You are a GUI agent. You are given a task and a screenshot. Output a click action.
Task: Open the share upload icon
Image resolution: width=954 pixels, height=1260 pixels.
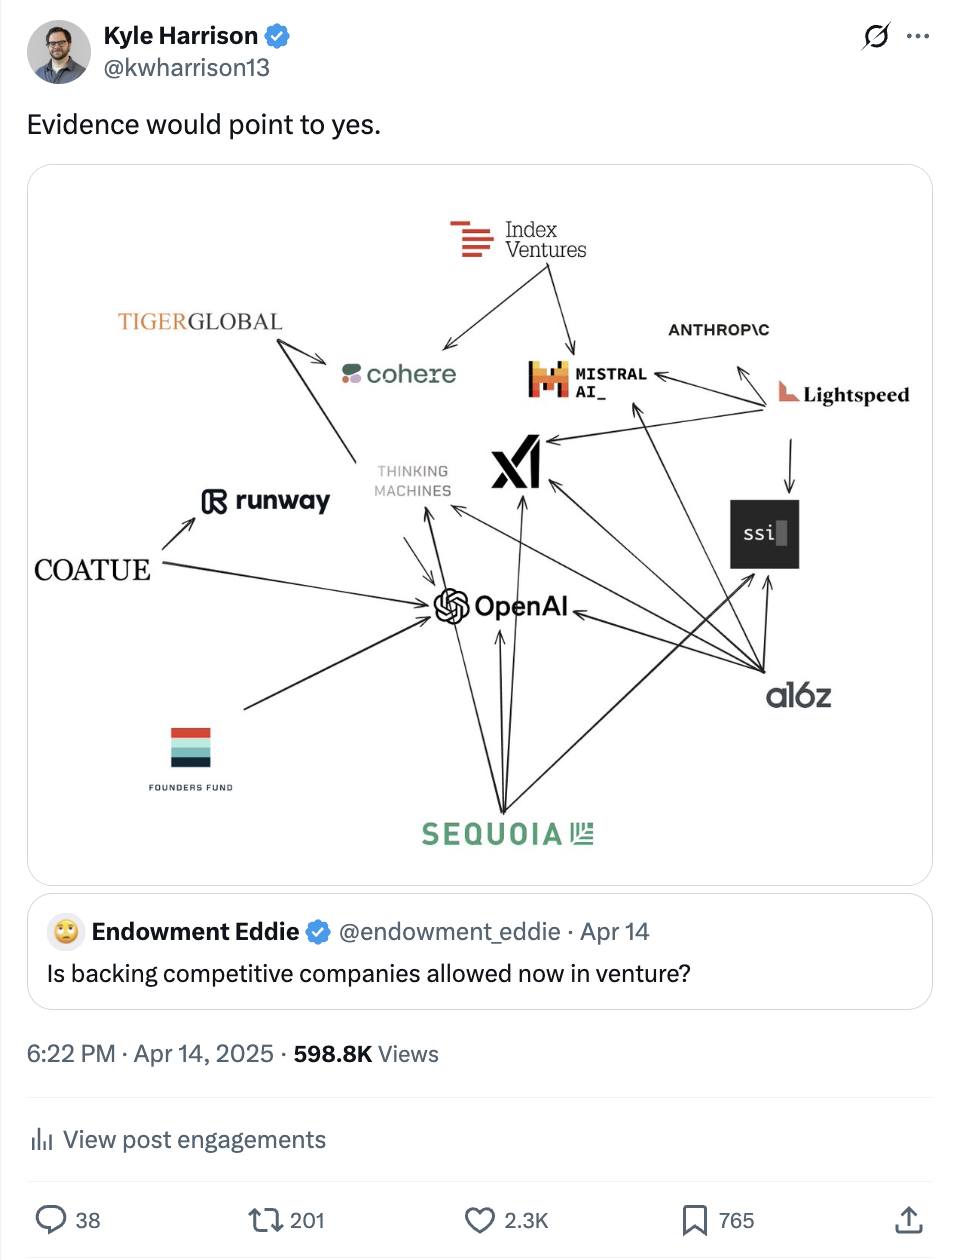(x=908, y=1219)
